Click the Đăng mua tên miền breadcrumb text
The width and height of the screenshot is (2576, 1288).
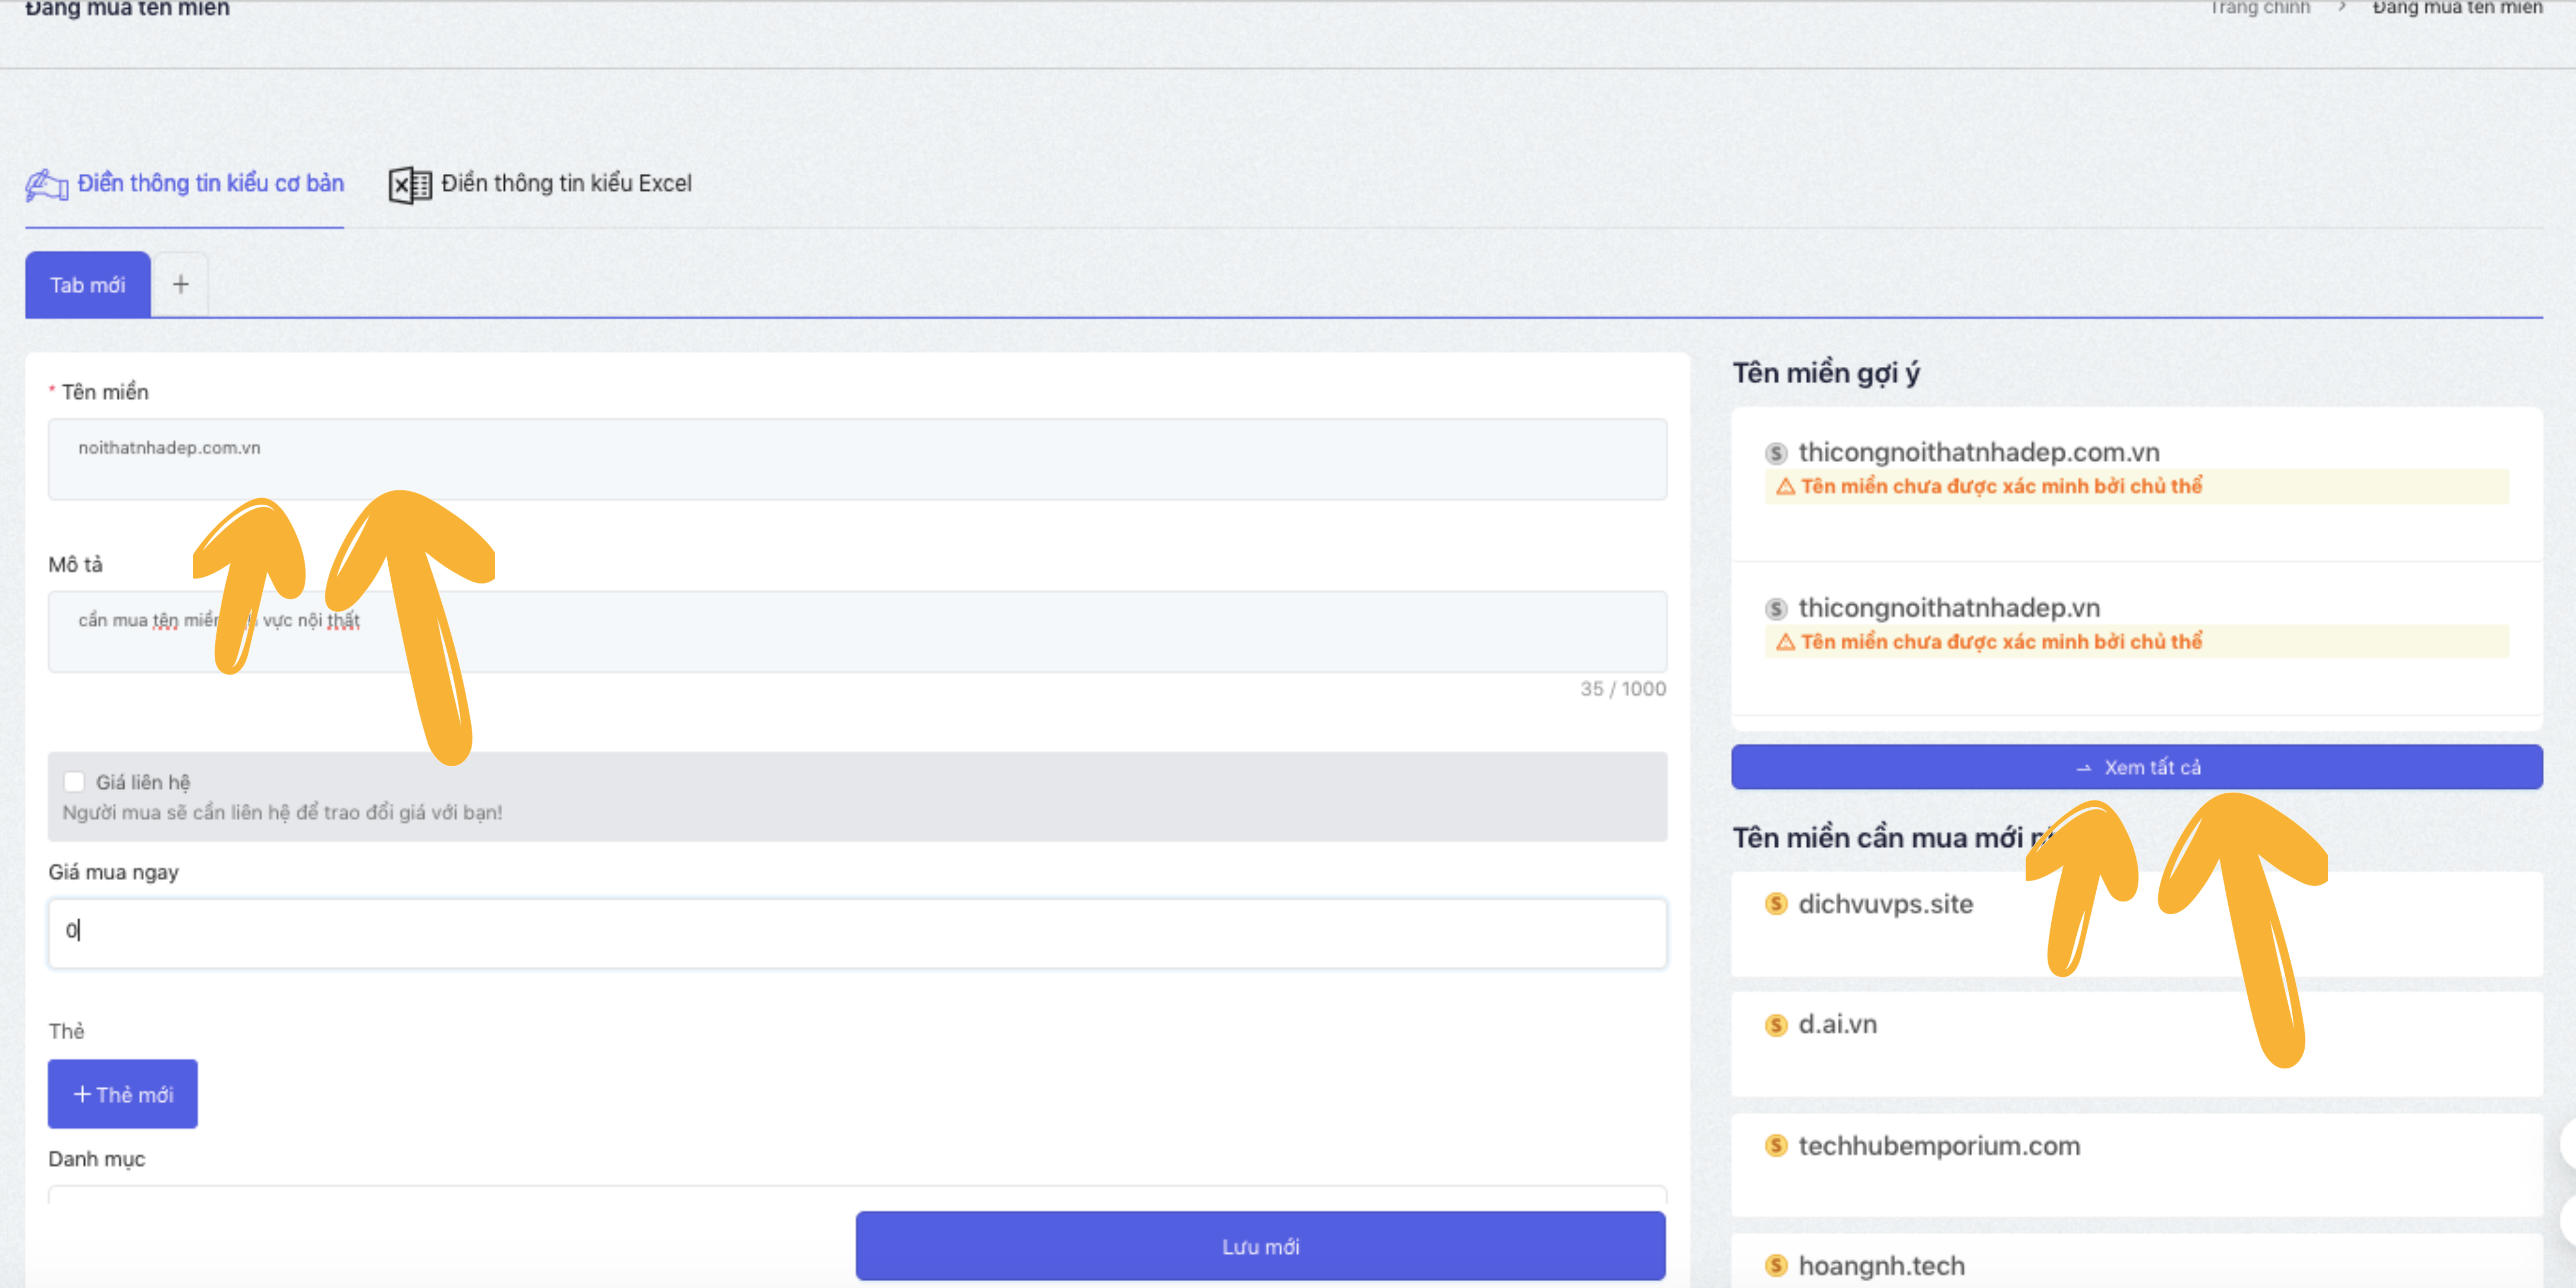[x=2457, y=8]
